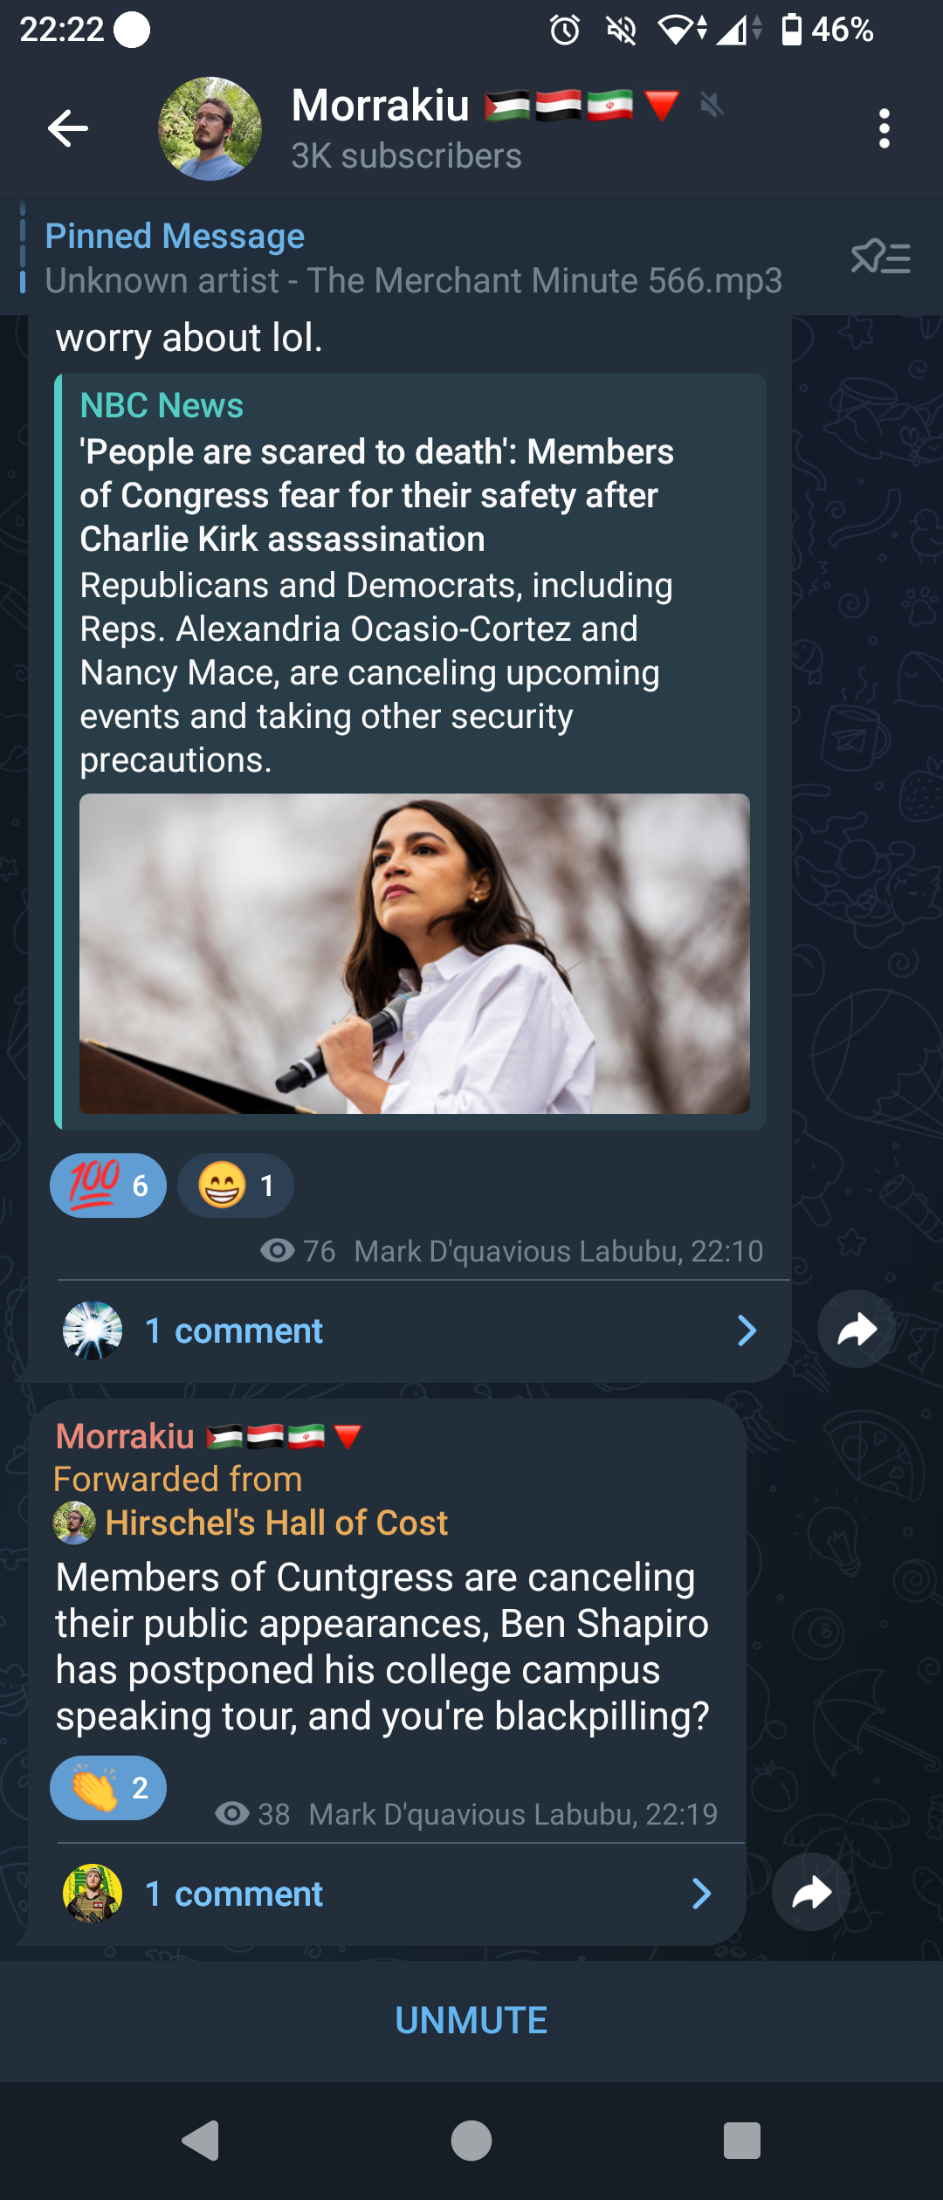943x2200 pixels.
Task: Open the pinned messages list icon
Action: [x=880, y=258]
